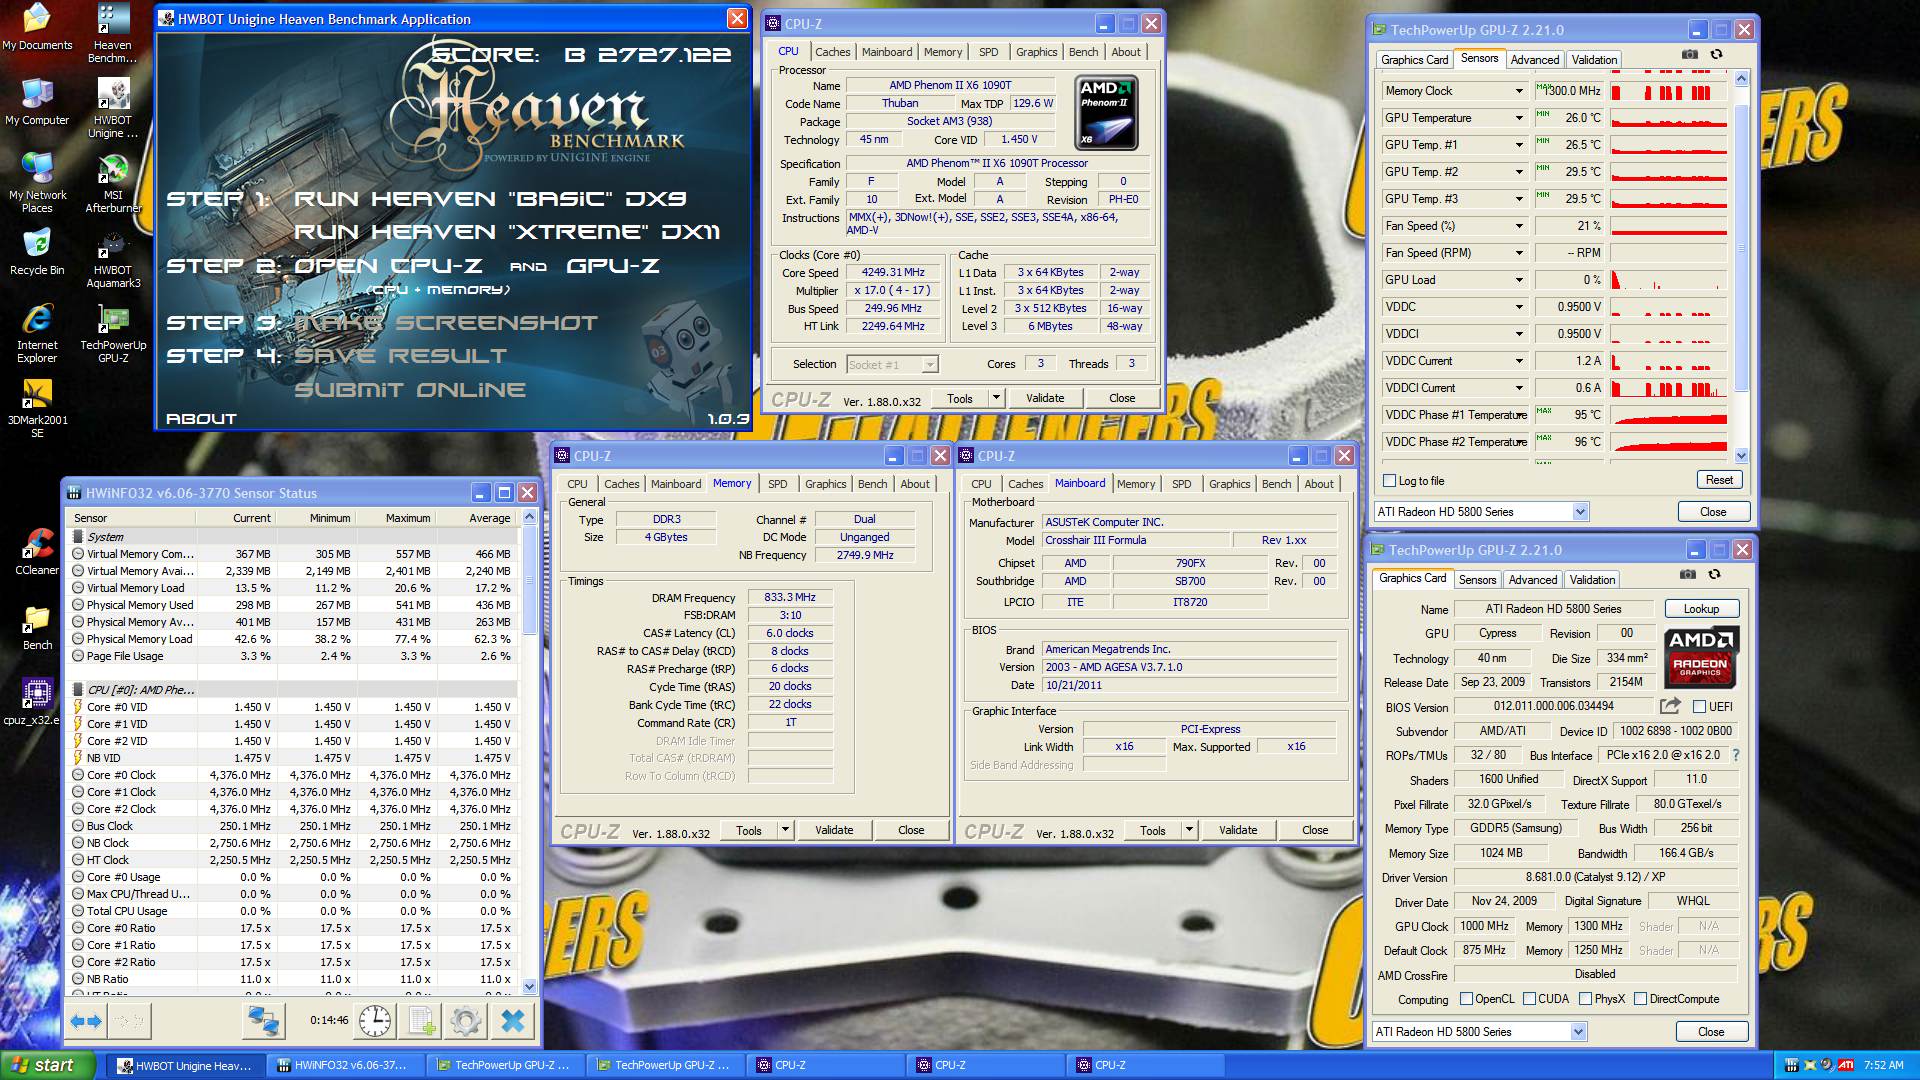1920x1080 pixels.
Task: Toggle DirectCompute checkbox in GPU-Z
Action: [1640, 999]
